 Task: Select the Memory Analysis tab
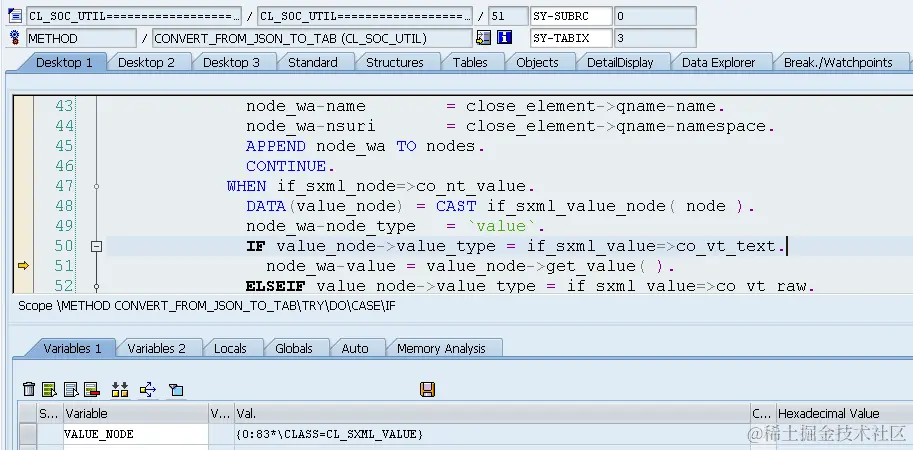click(441, 348)
